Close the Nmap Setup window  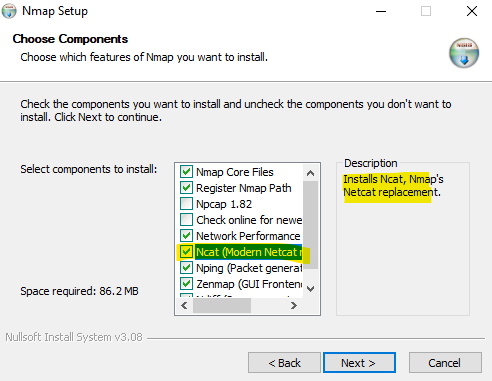[472, 11]
